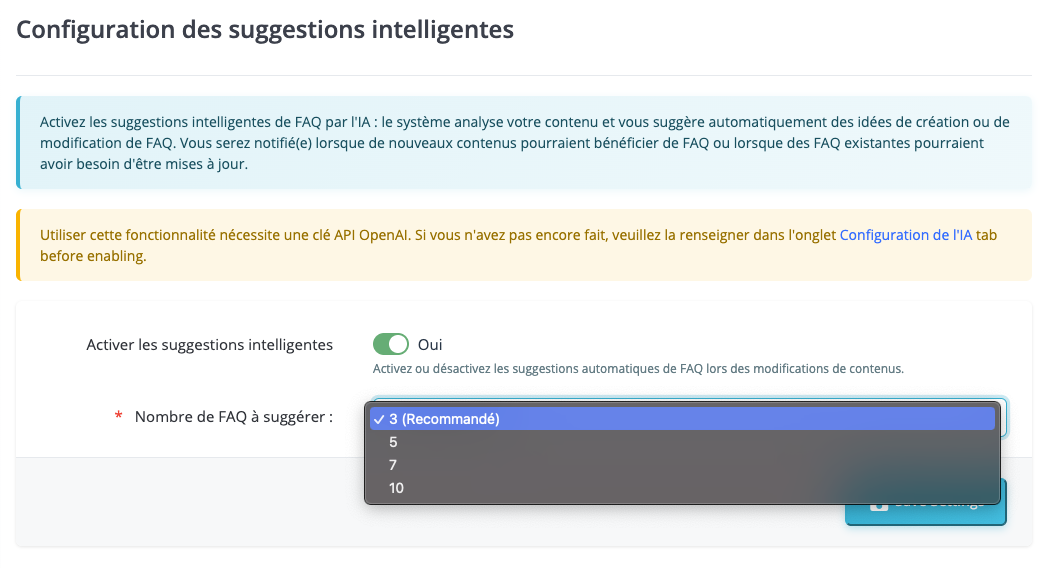The height and width of the screenshot is (568, 1046).
Task: Click the help text under the switch
Action: click(x=638, y=368)
